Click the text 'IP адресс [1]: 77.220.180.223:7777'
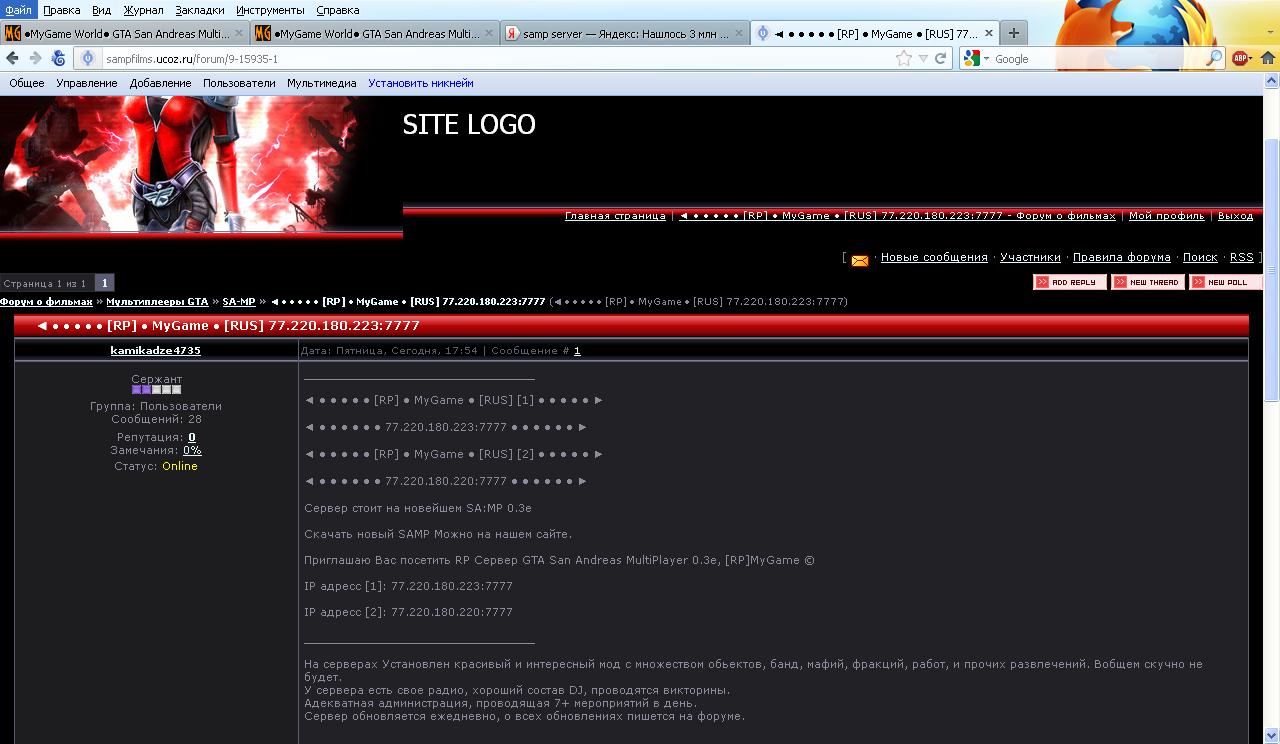This screenshot has height=744, width=1280. tap(408, 586)
